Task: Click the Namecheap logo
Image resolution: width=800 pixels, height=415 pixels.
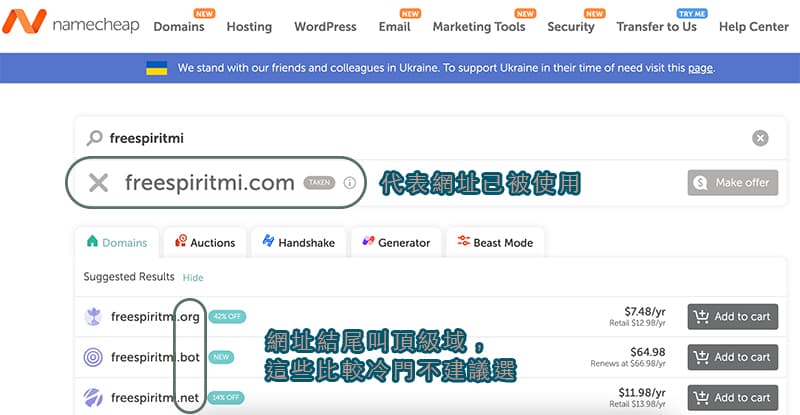Action: tap(71, 22)
